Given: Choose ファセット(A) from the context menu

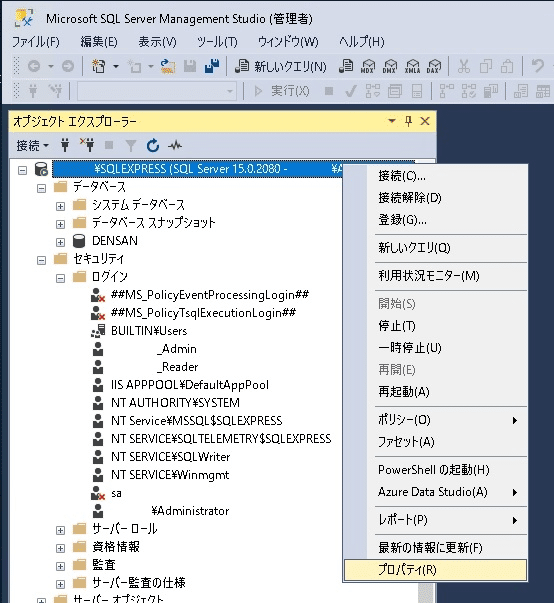Looking at the screenshot, I should point(435,441).
